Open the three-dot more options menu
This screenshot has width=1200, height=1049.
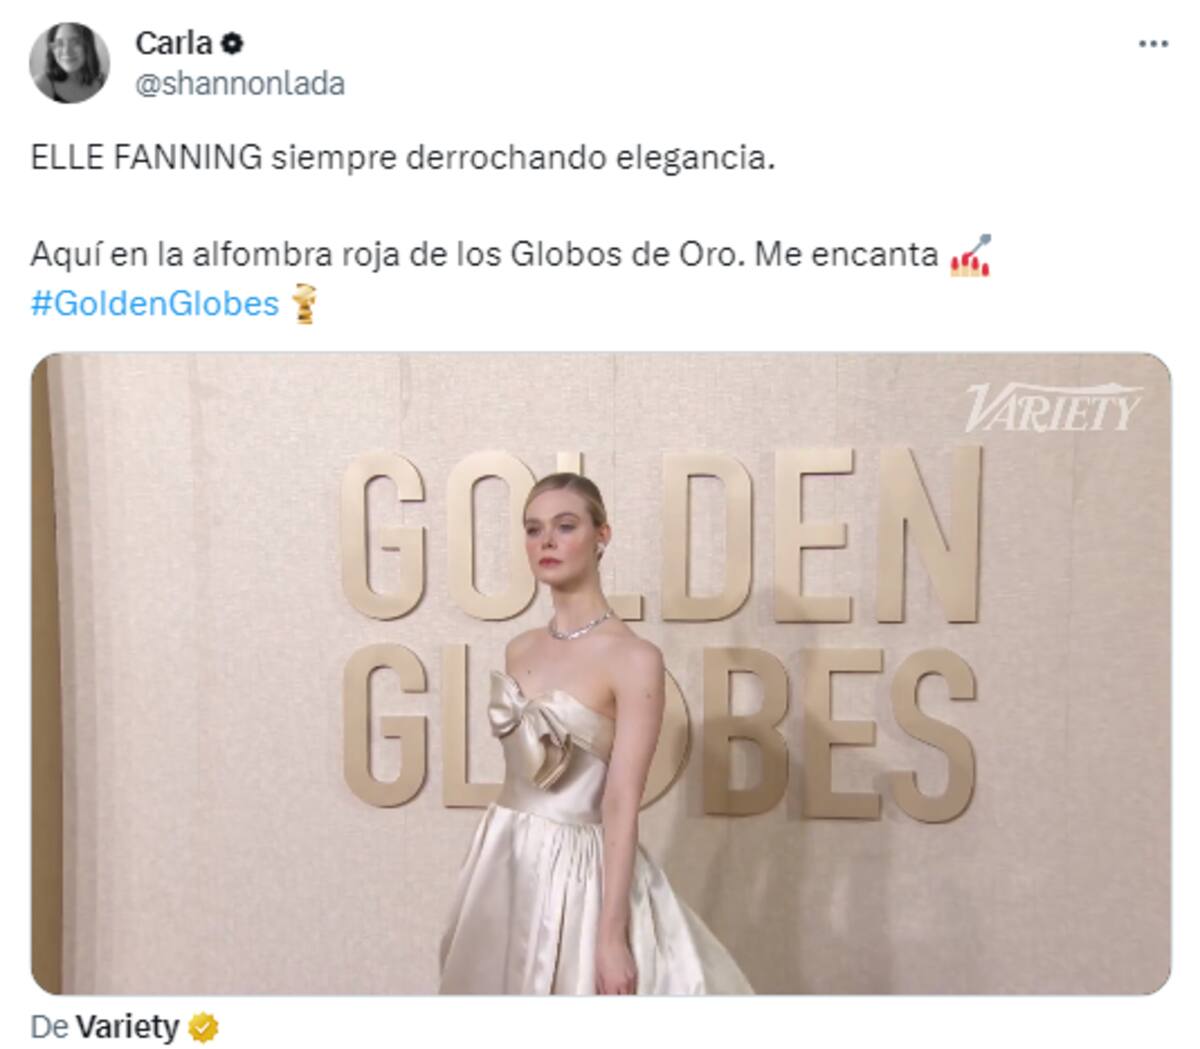1153,44
